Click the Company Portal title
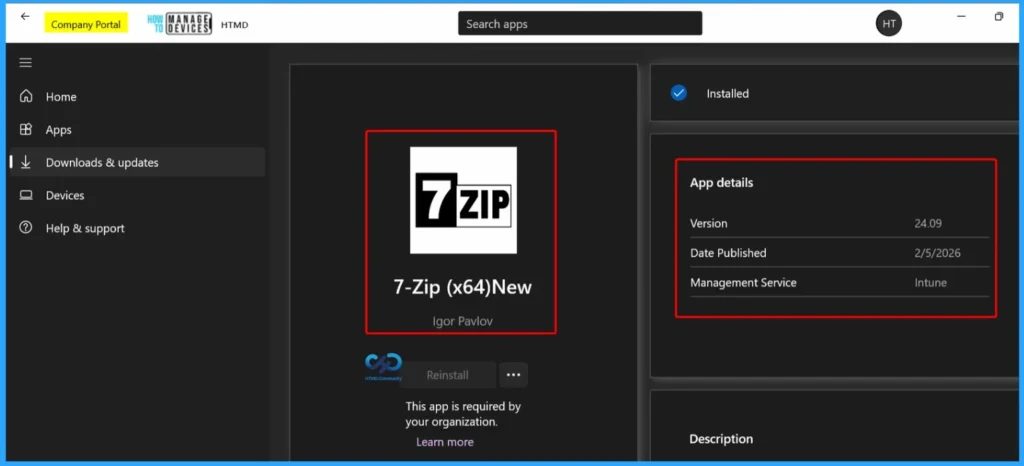Image resolution: width=1024 pixels, height=466 pixels. 86,24
